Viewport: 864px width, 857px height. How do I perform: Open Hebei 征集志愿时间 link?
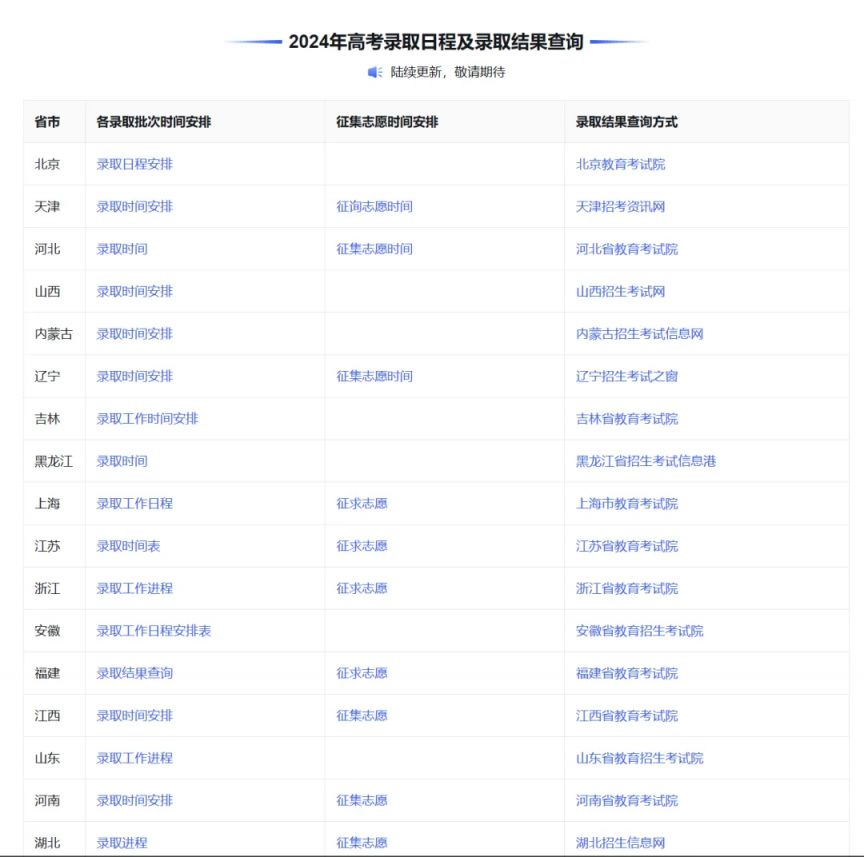(374, 249)
